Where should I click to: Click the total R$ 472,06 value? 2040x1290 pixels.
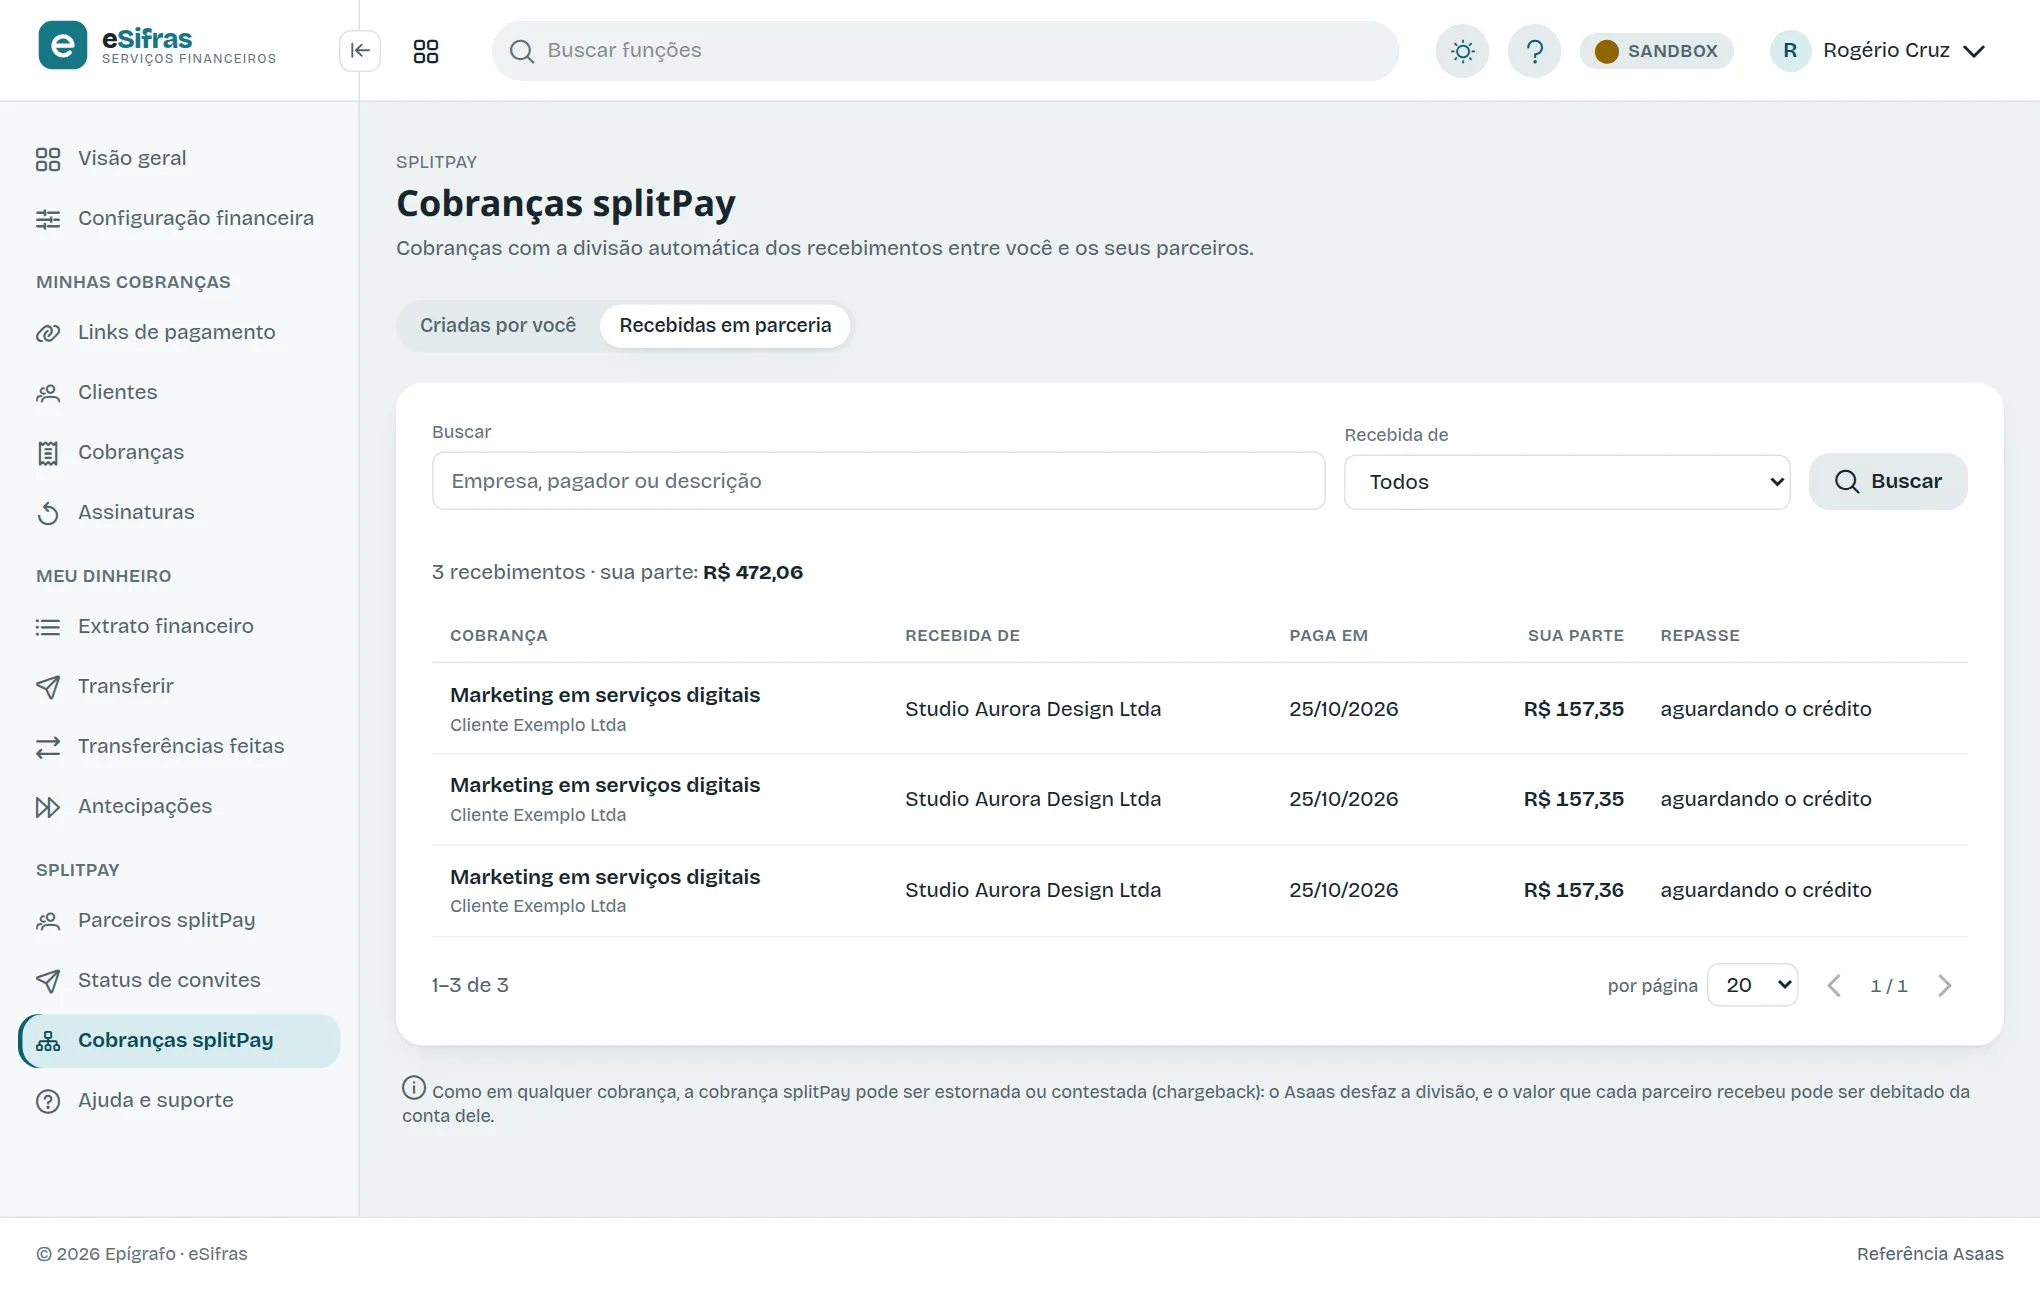[x=753, y=572]
